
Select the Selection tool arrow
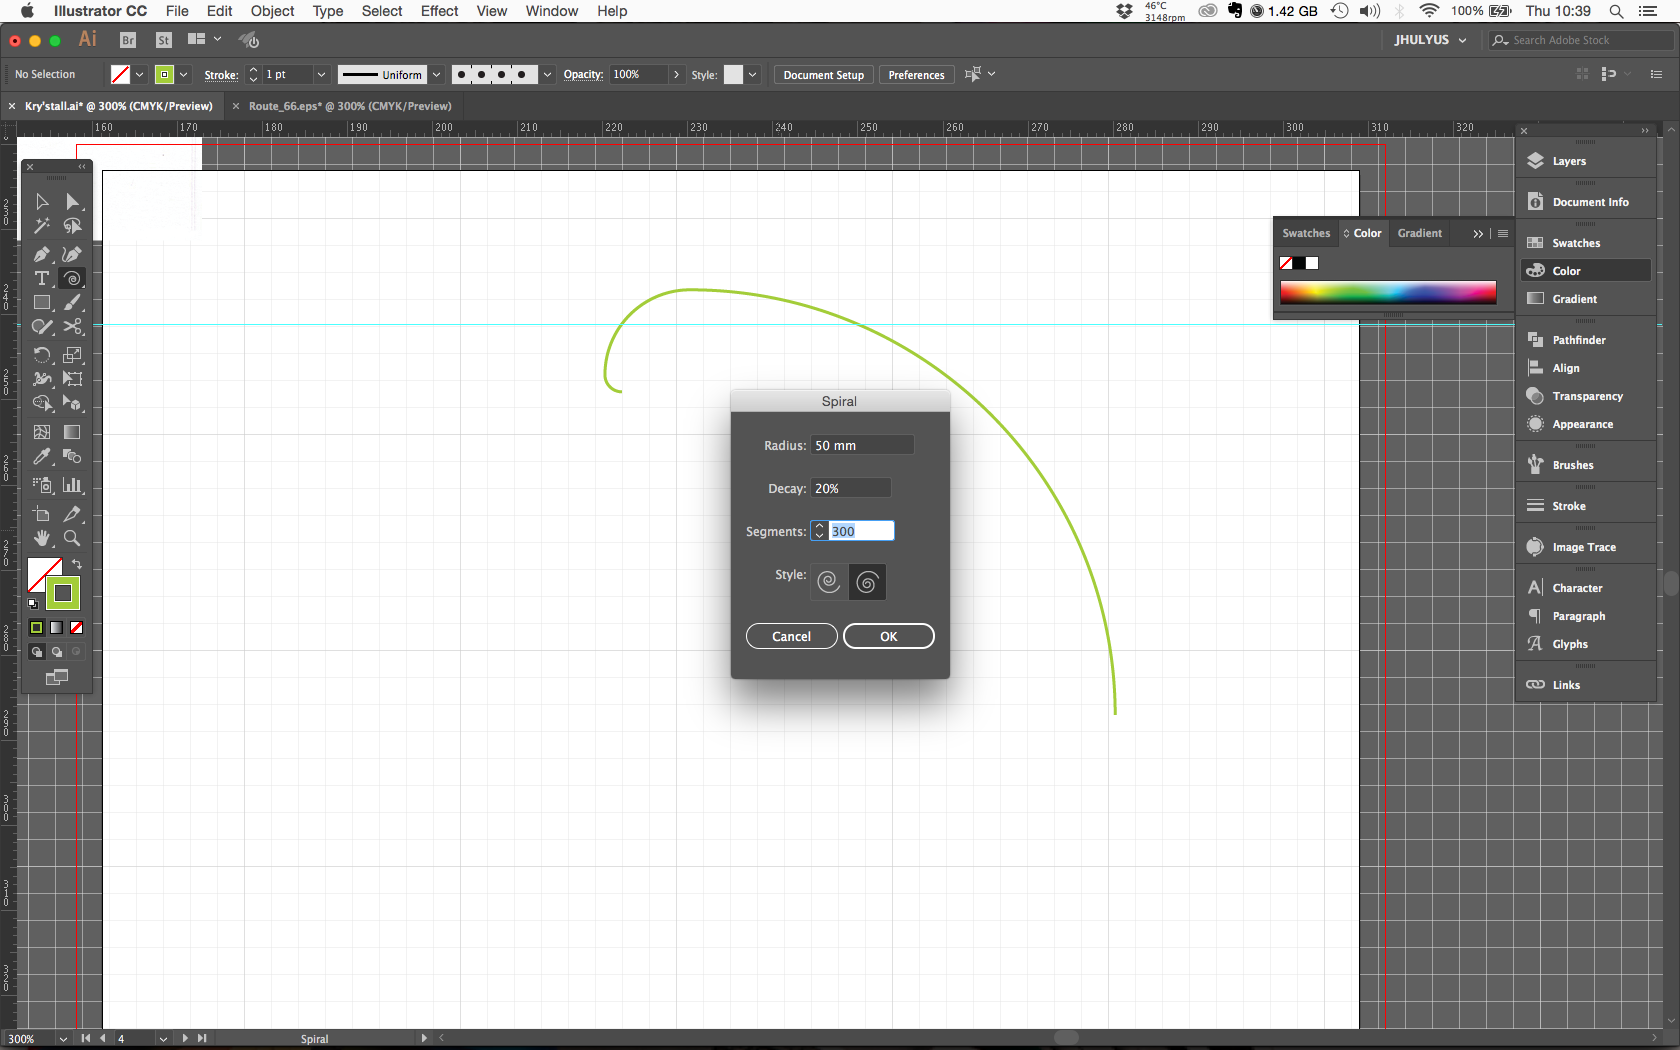42,202
